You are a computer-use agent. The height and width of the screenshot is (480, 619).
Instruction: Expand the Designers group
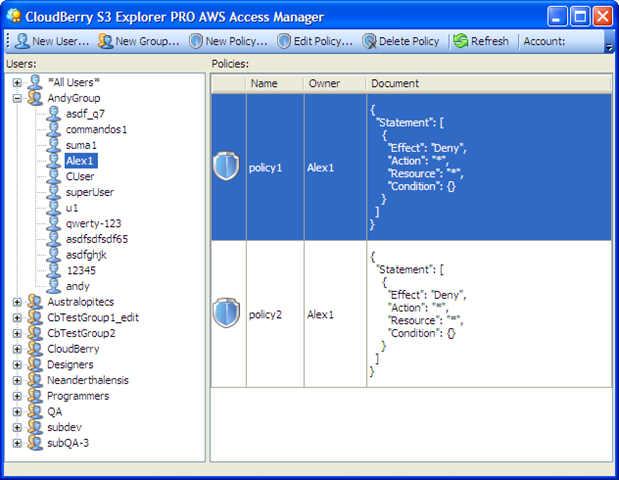point(17,365)
